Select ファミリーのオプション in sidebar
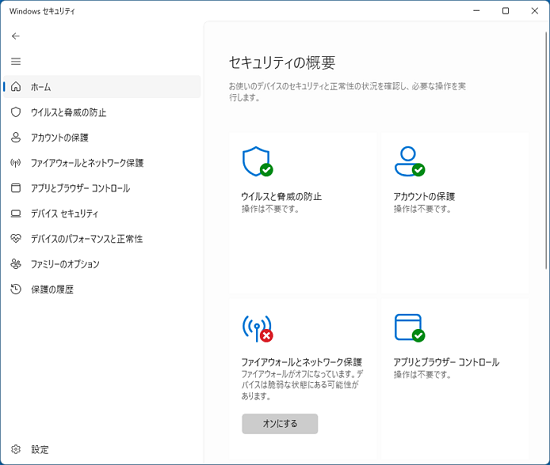 tap(102, 264)
